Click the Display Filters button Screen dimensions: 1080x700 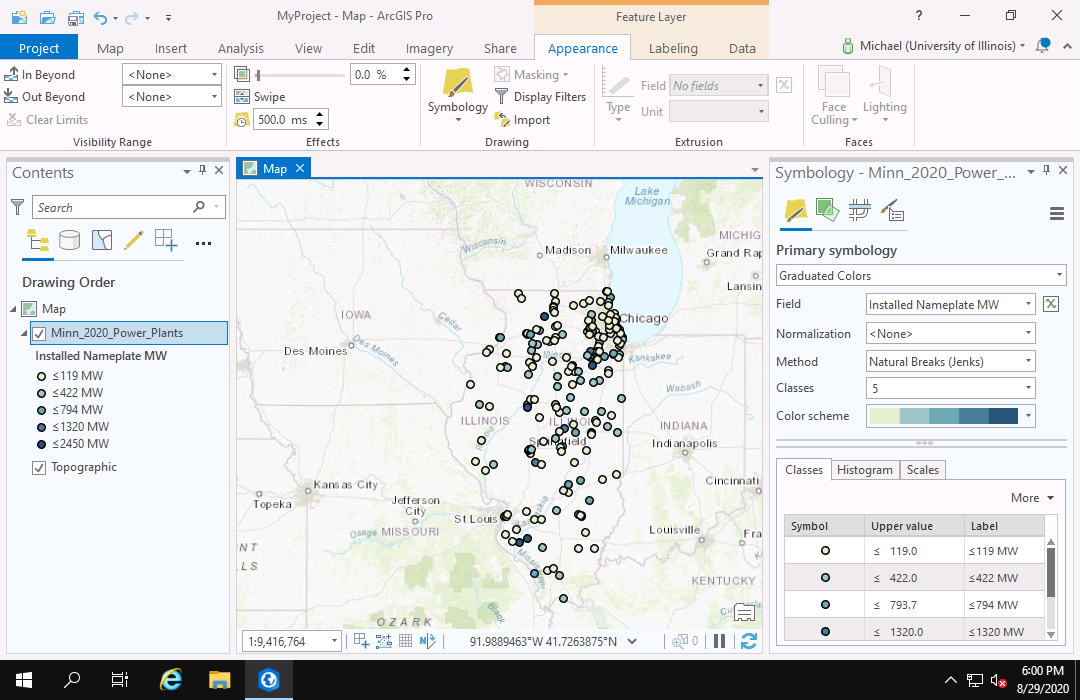pos(540,97)
